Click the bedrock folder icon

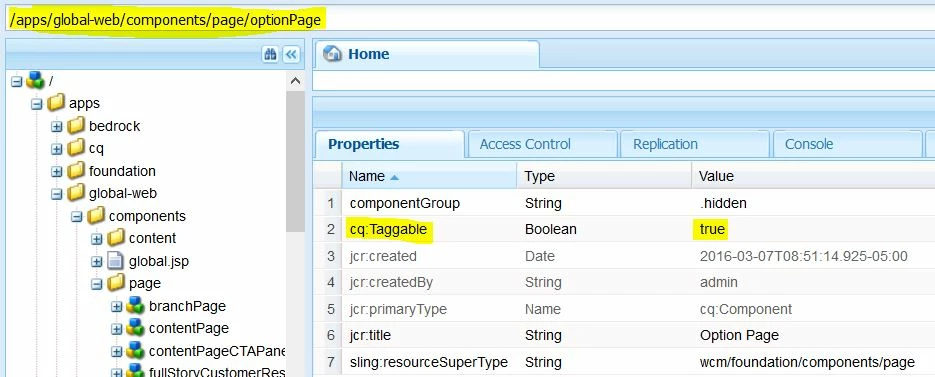pyautogui.click(x=76, y=126)
